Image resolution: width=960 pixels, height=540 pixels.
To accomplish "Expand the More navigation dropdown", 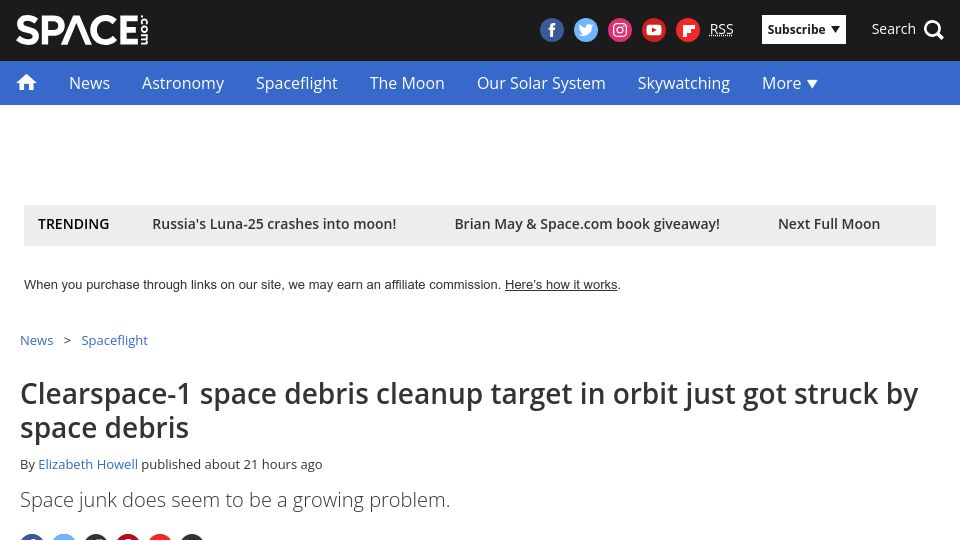I will [x=790, y=83].
